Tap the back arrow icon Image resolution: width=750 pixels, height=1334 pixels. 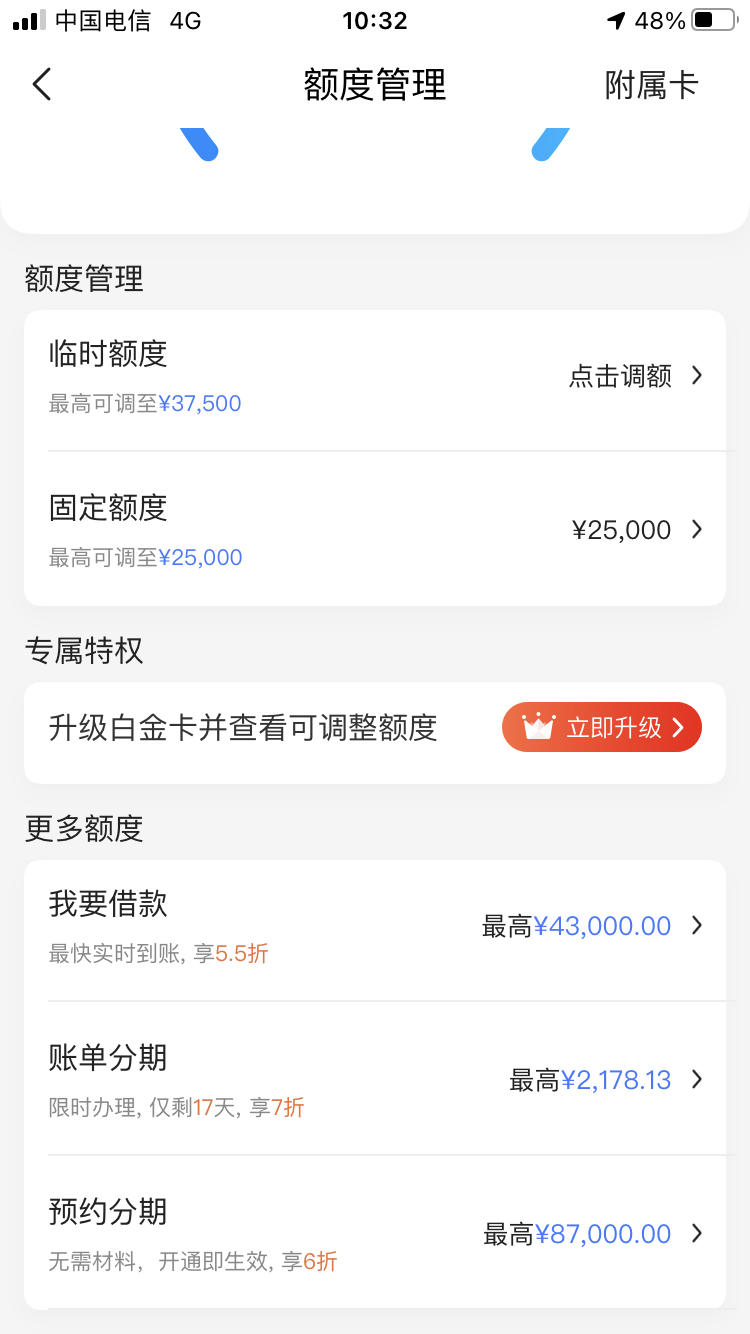tap(41, 84)
